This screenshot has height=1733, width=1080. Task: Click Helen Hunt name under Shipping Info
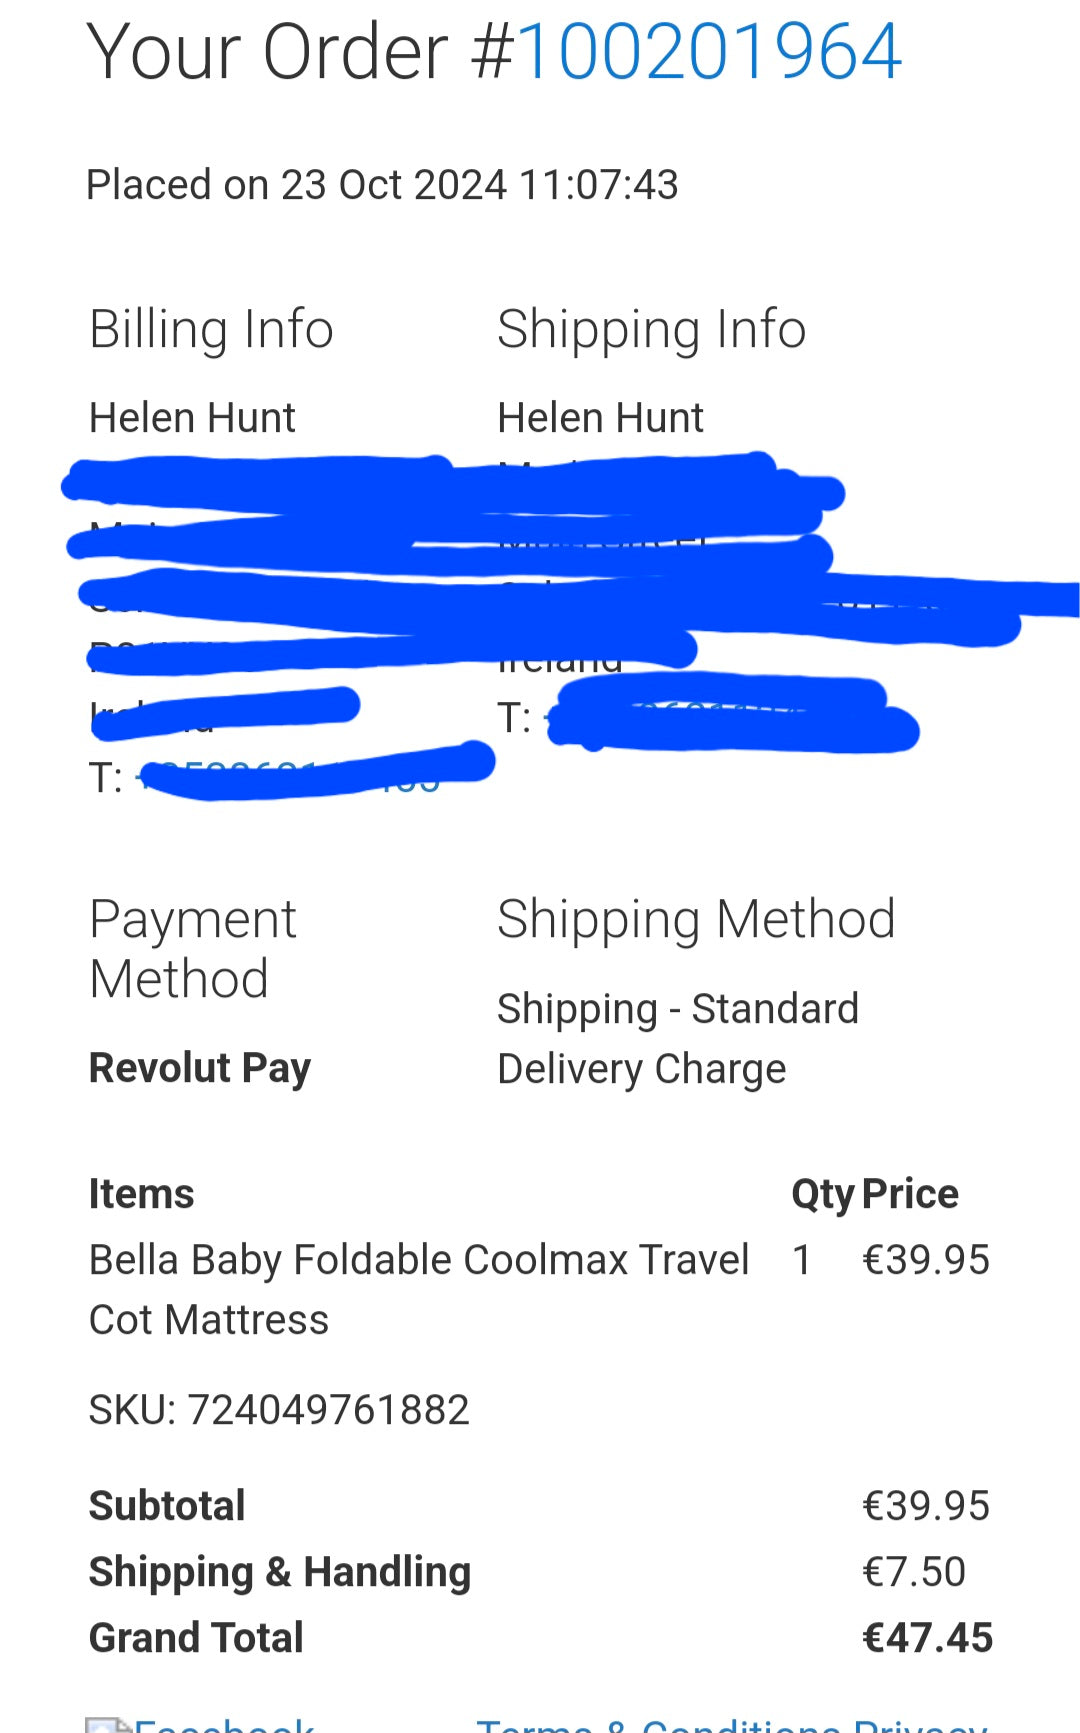pos(600,418)
